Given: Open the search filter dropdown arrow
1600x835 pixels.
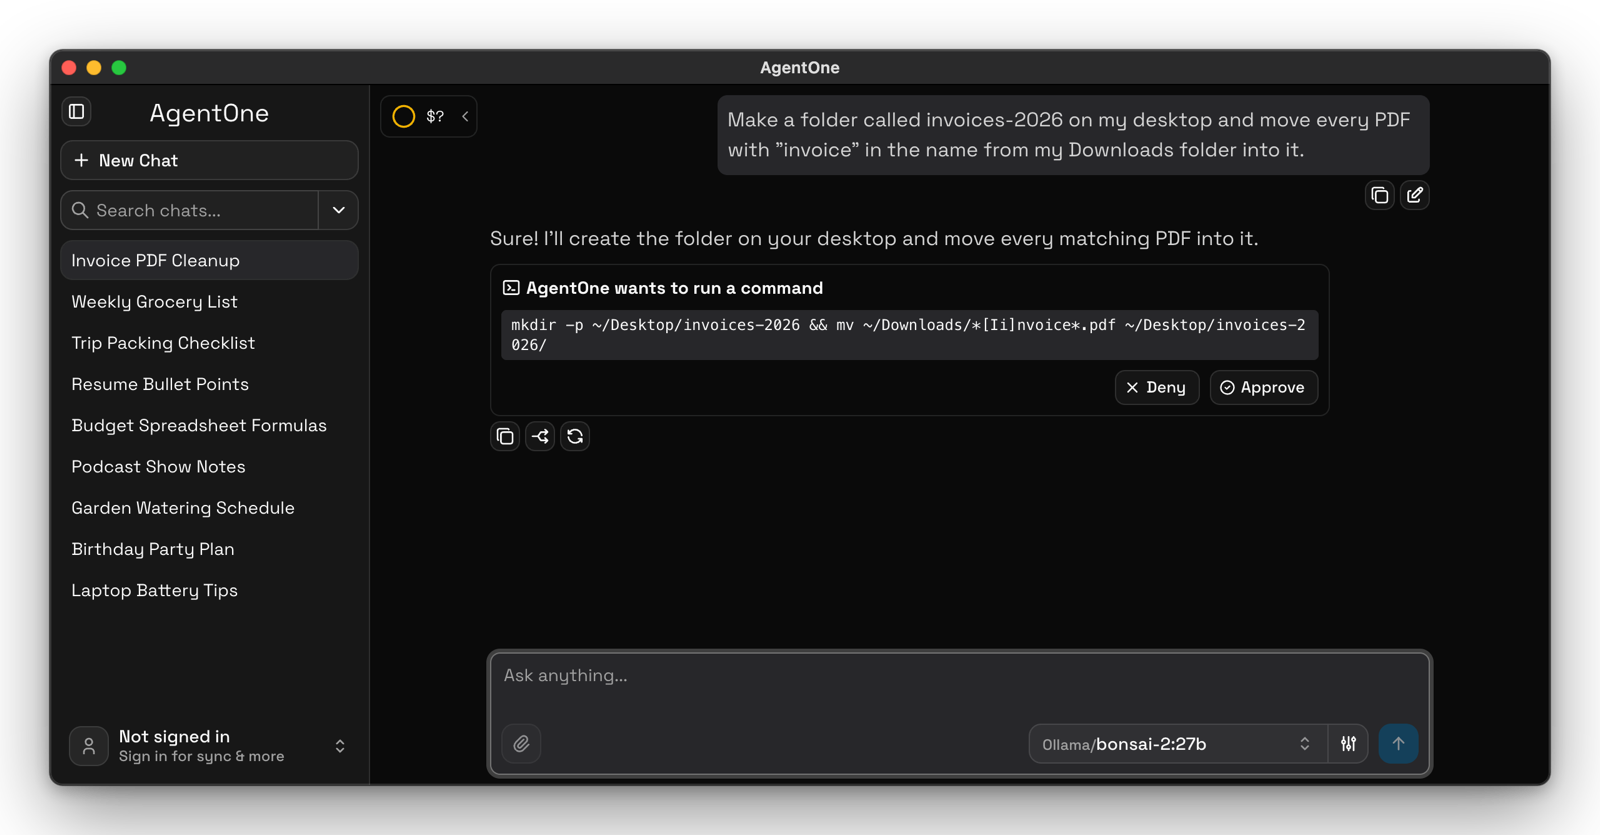Looking at the screenshot, I should (339, 210).
